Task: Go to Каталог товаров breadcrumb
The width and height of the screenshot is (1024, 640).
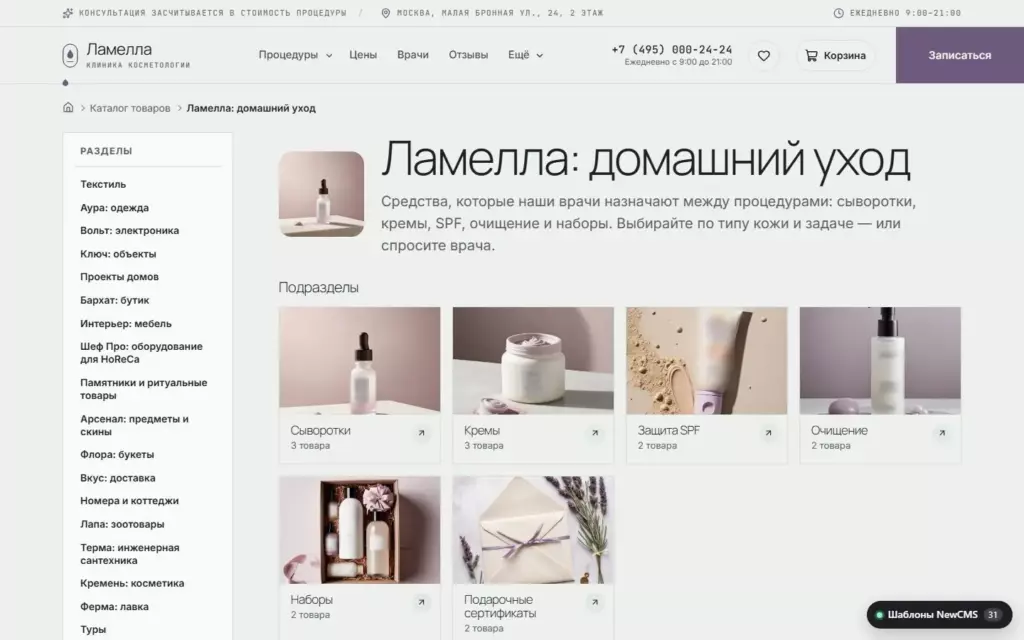Action: click(130, 108)
